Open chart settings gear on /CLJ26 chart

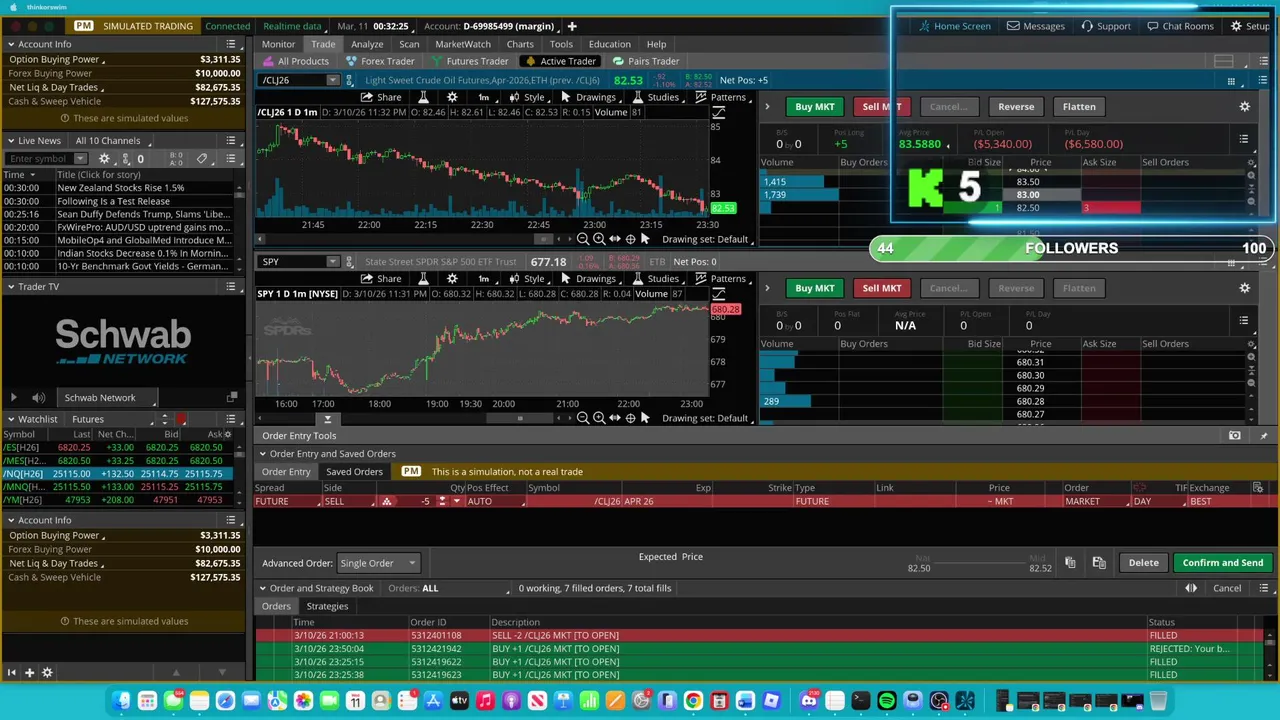452,97
